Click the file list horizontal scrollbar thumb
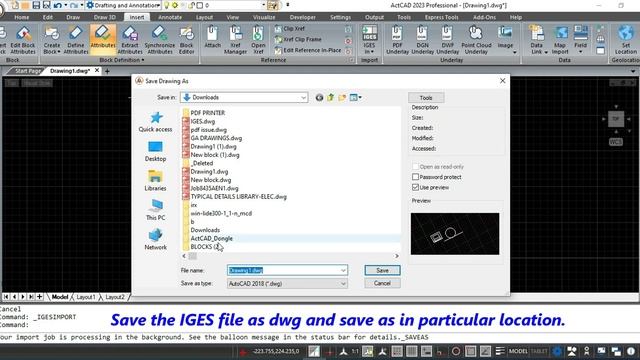This screenshot has width=640, height=360. [x=193, y=256]
